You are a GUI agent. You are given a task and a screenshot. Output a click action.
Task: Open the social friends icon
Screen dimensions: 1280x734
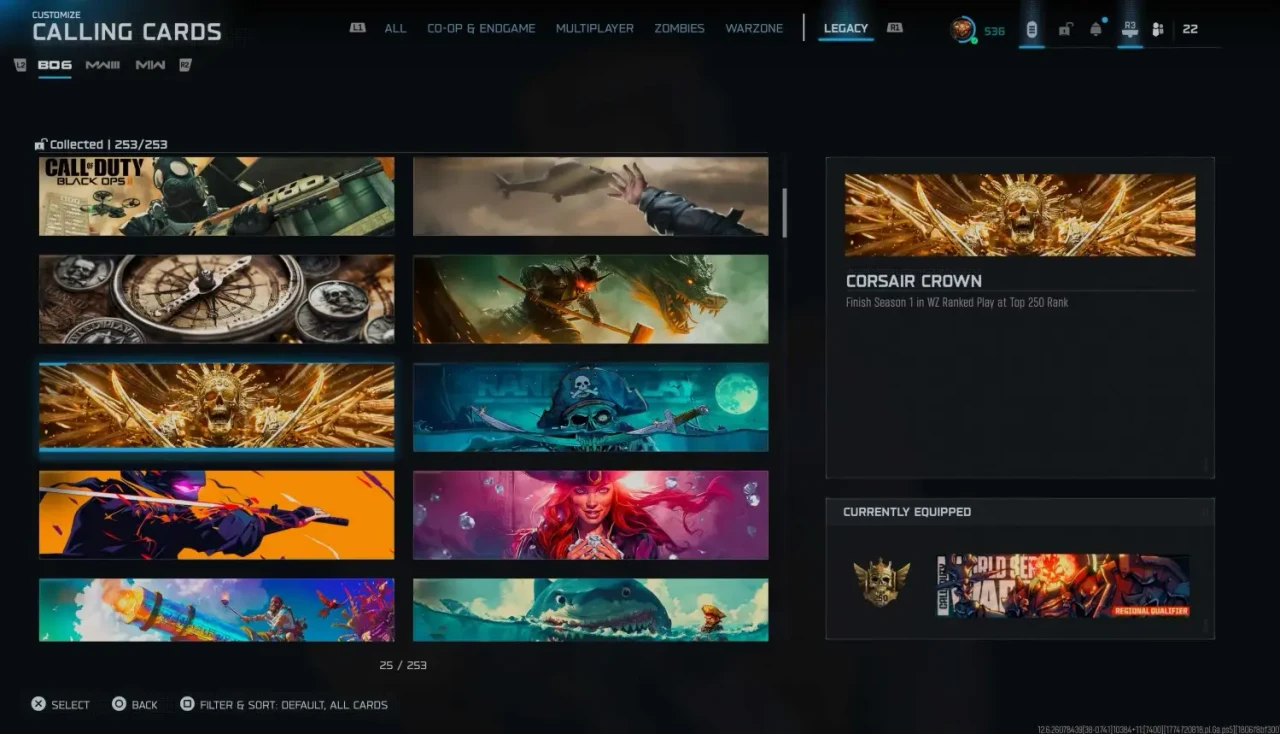pyautogui.click(x=1158, y=30)
